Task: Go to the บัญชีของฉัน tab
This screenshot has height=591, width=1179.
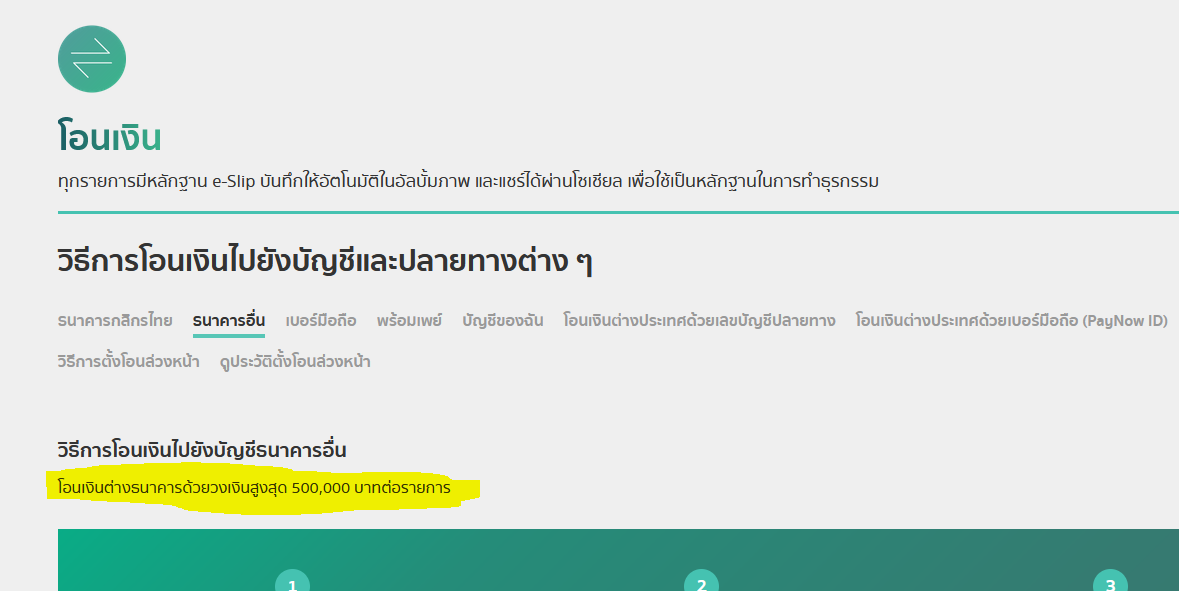Action: [x=503, y=320]
